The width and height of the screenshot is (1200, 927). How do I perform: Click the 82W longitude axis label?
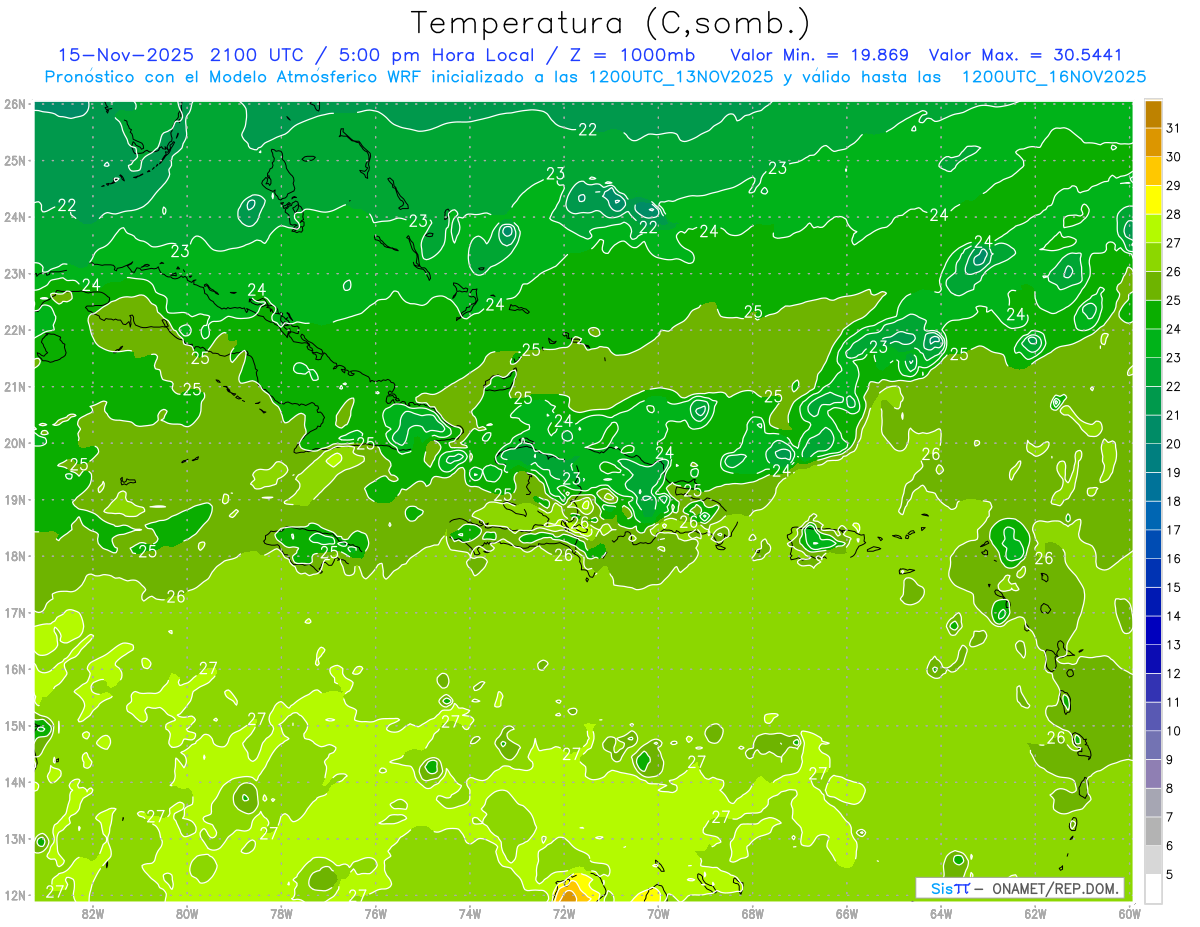pyautogui.click(x=93, y=913)
